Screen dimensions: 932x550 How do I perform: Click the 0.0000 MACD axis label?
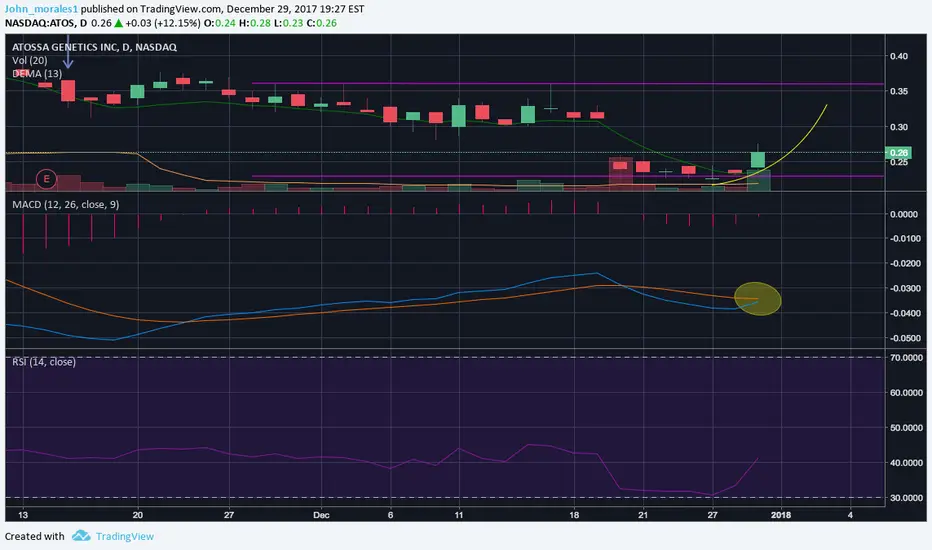[x=904, y=214]
